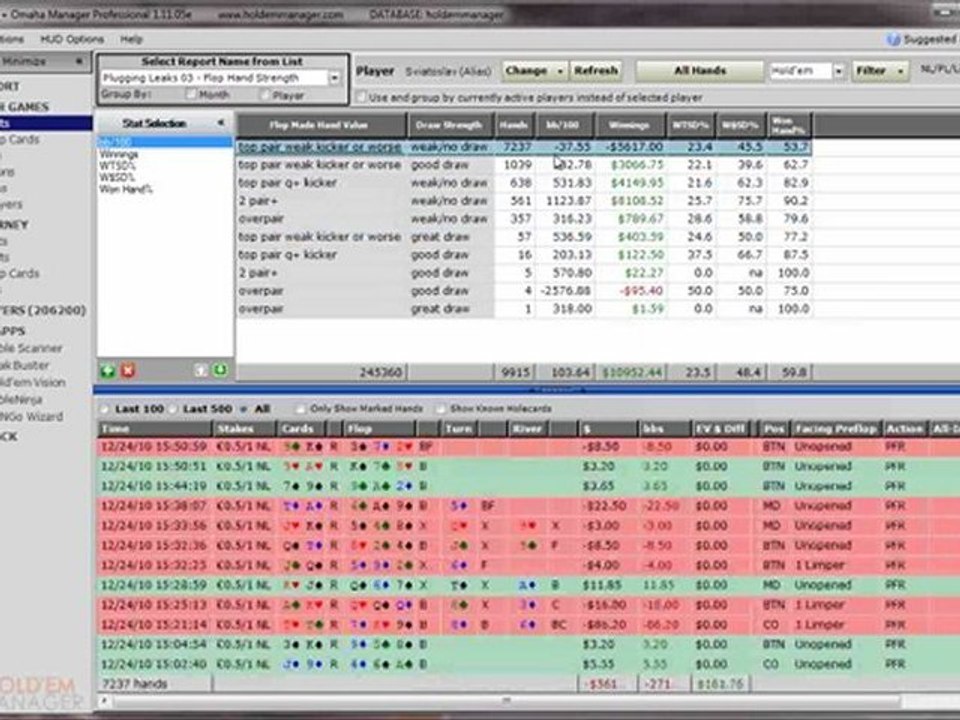Sort by WTSD% column header
Viewport: 960px width, 720px height.
pyautogui.click(x=690, y=126)
